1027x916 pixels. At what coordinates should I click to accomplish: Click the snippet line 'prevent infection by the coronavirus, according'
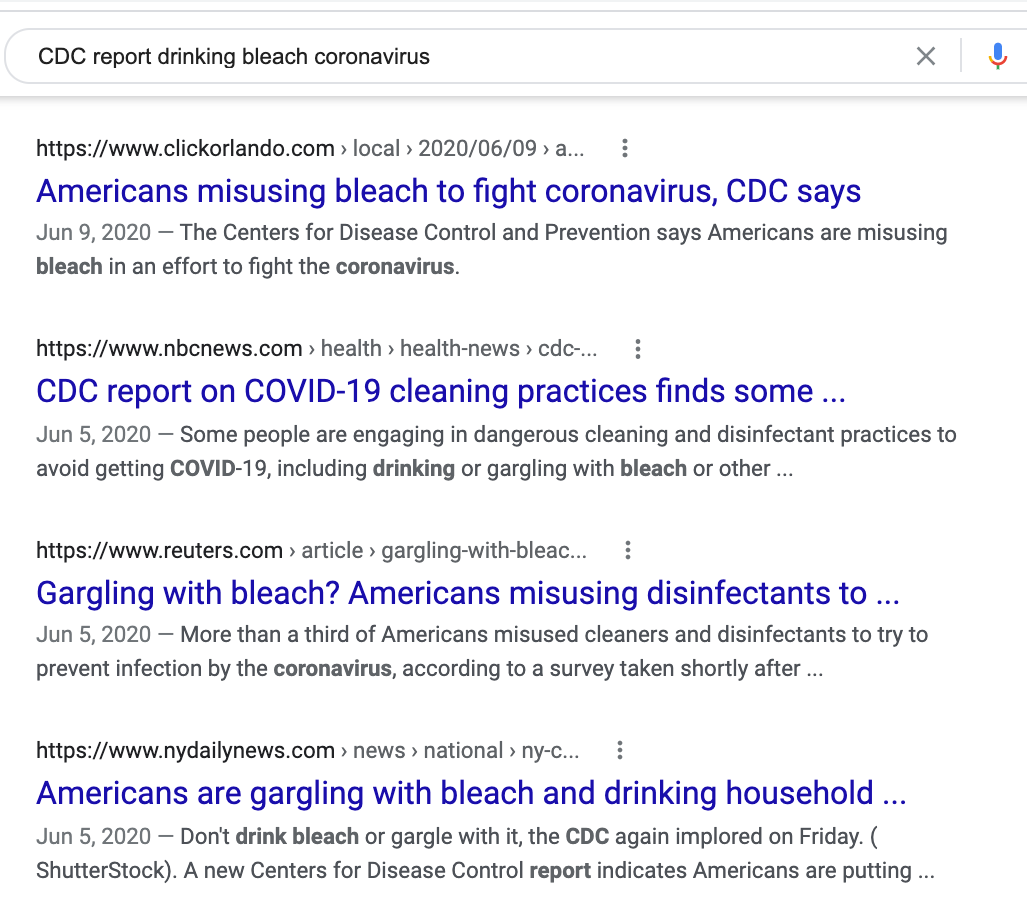pos(429,669)
